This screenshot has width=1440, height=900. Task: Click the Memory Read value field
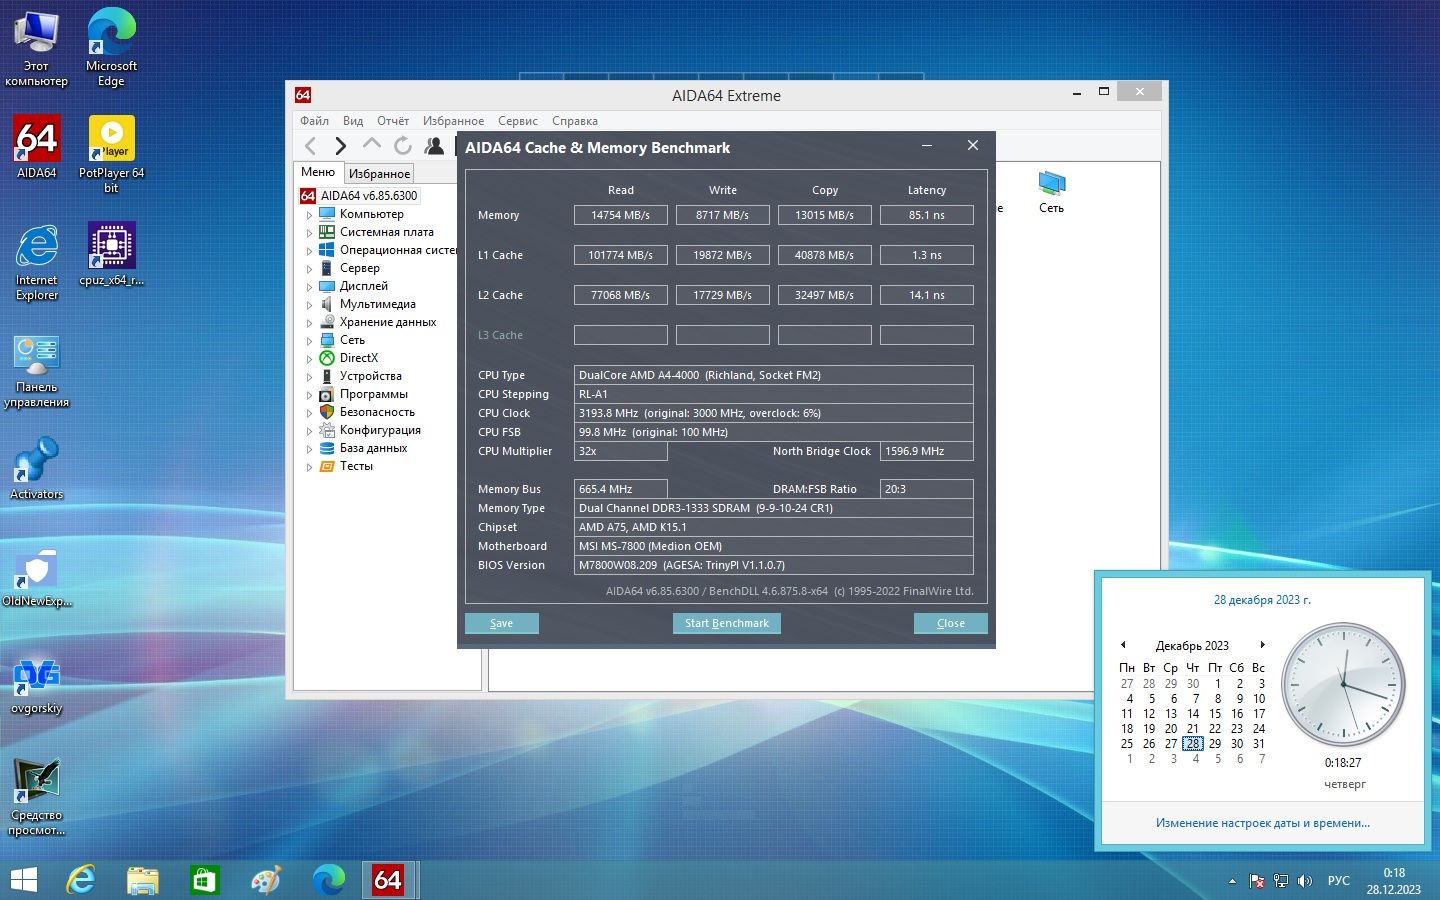(x=621, y=215)
